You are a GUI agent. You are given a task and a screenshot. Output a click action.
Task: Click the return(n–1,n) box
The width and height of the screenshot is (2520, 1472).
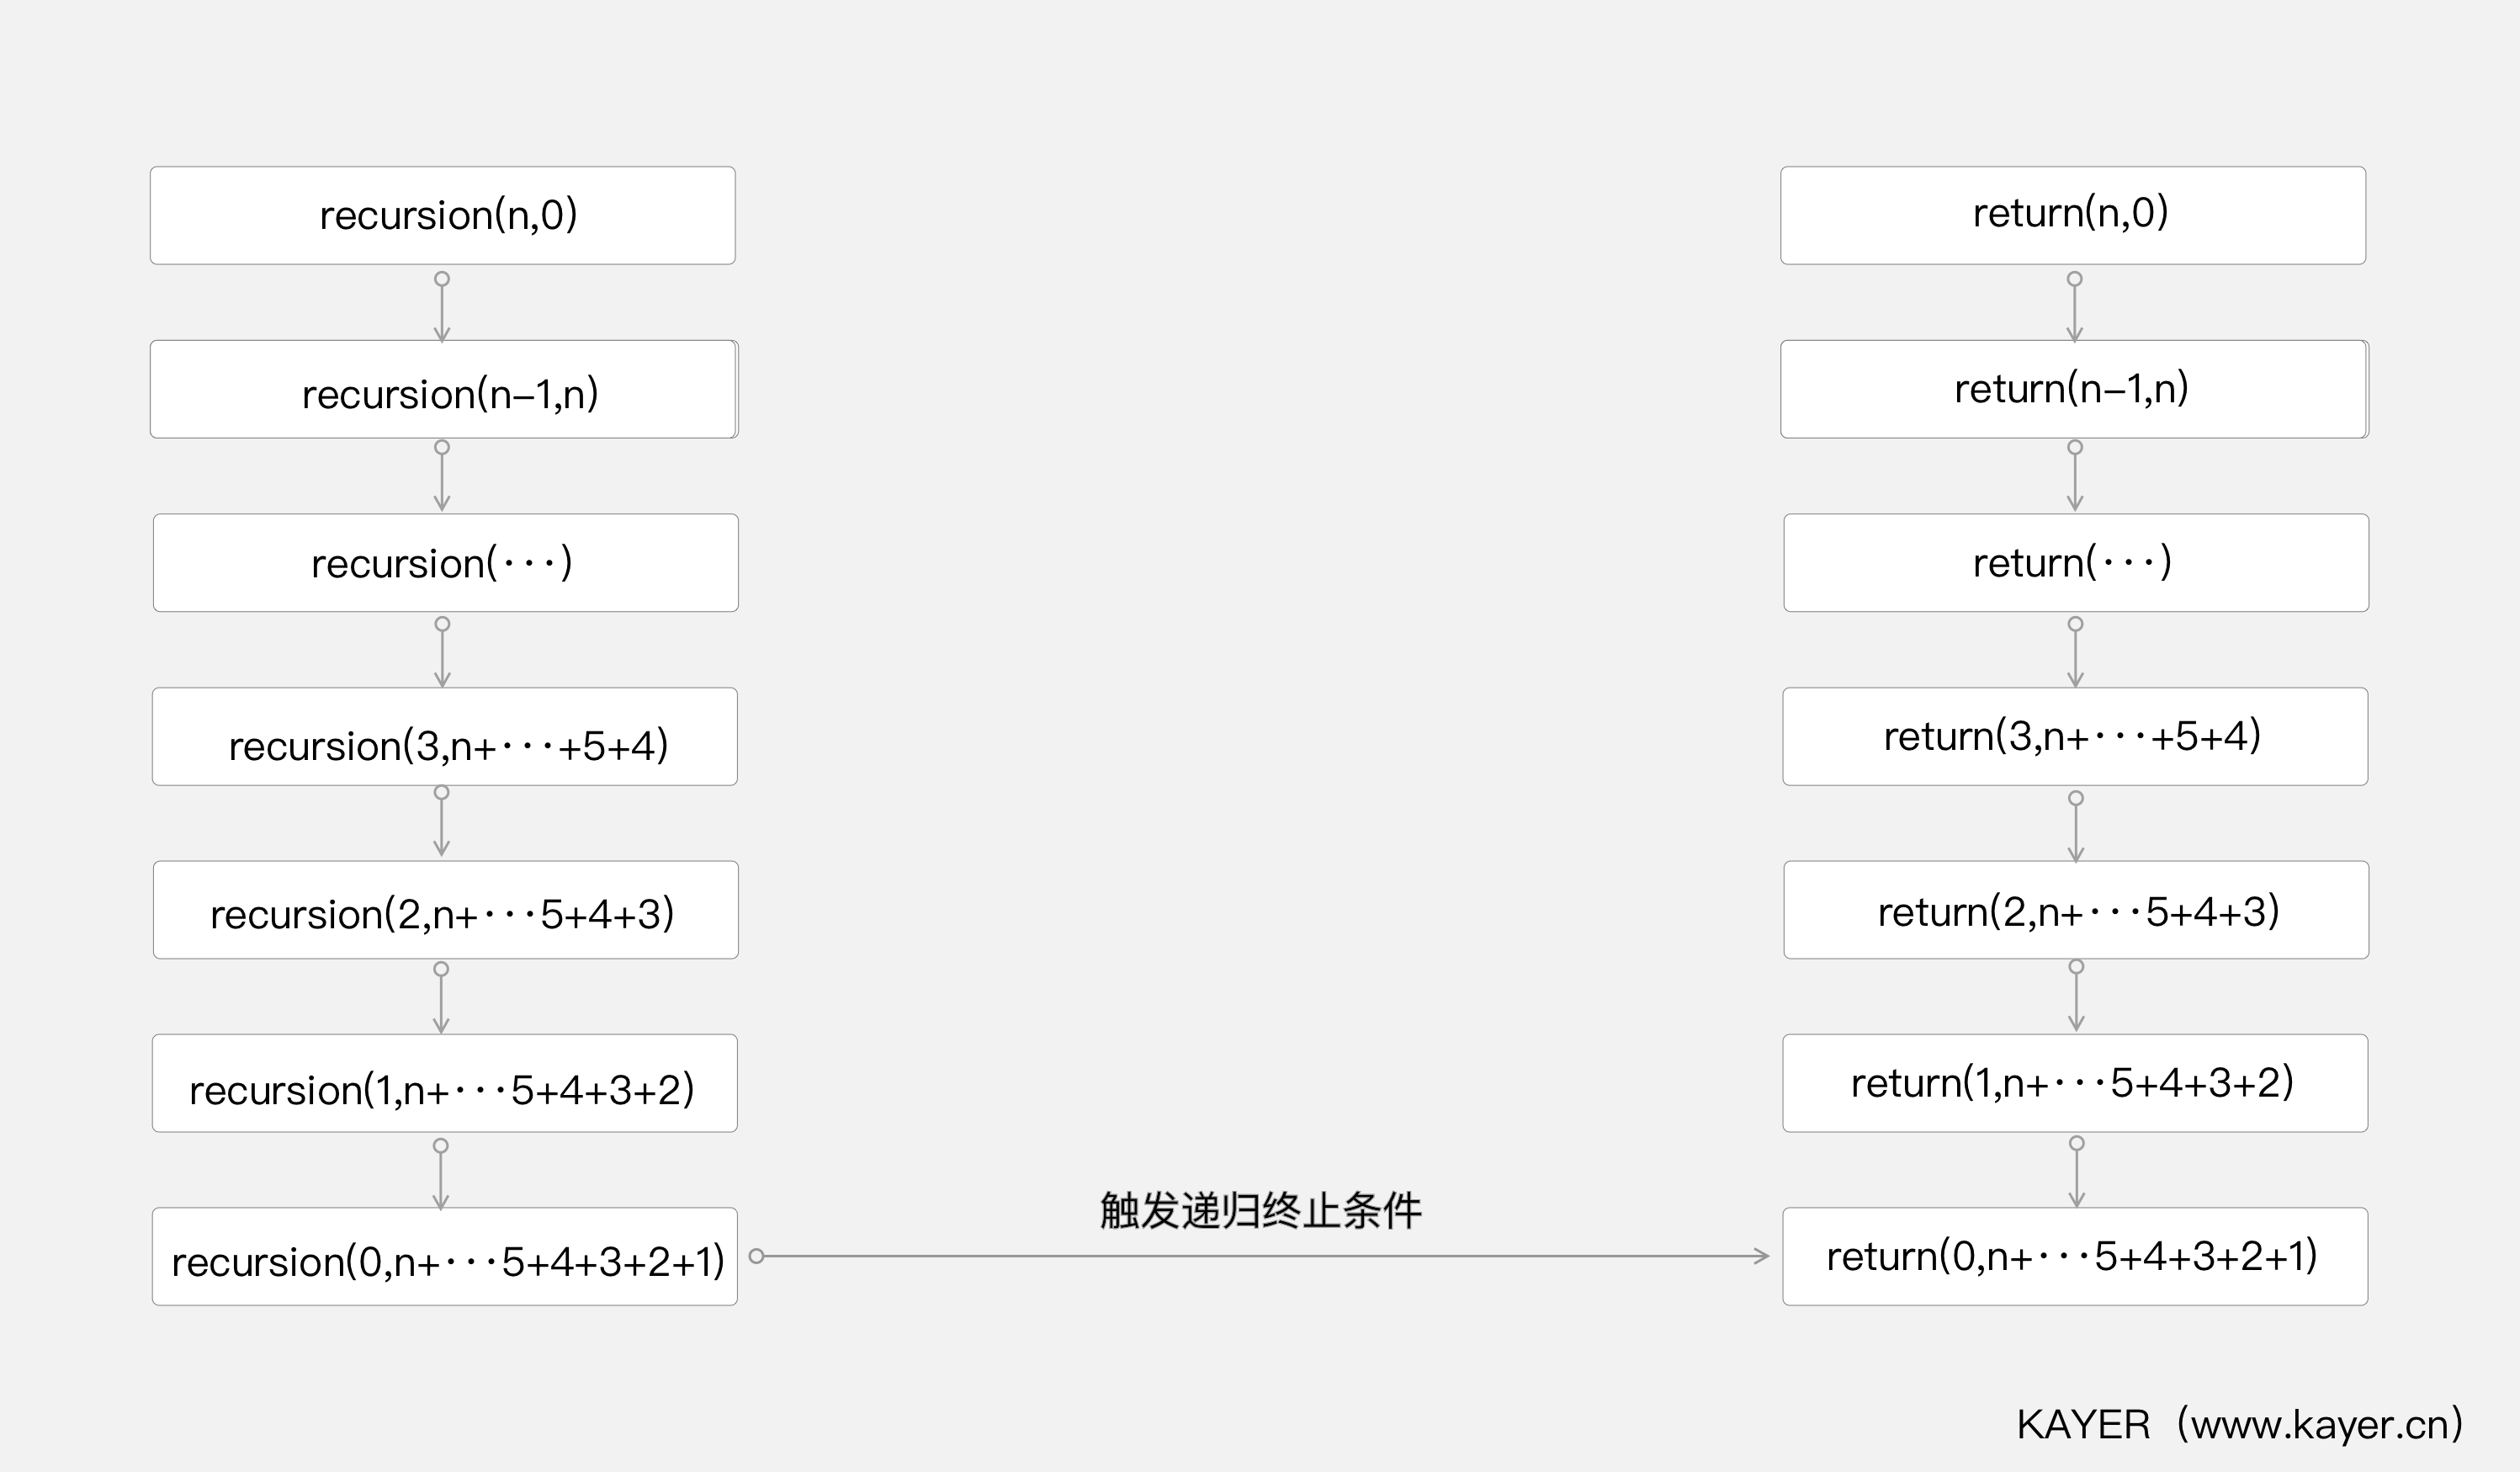pos(2073,389)
